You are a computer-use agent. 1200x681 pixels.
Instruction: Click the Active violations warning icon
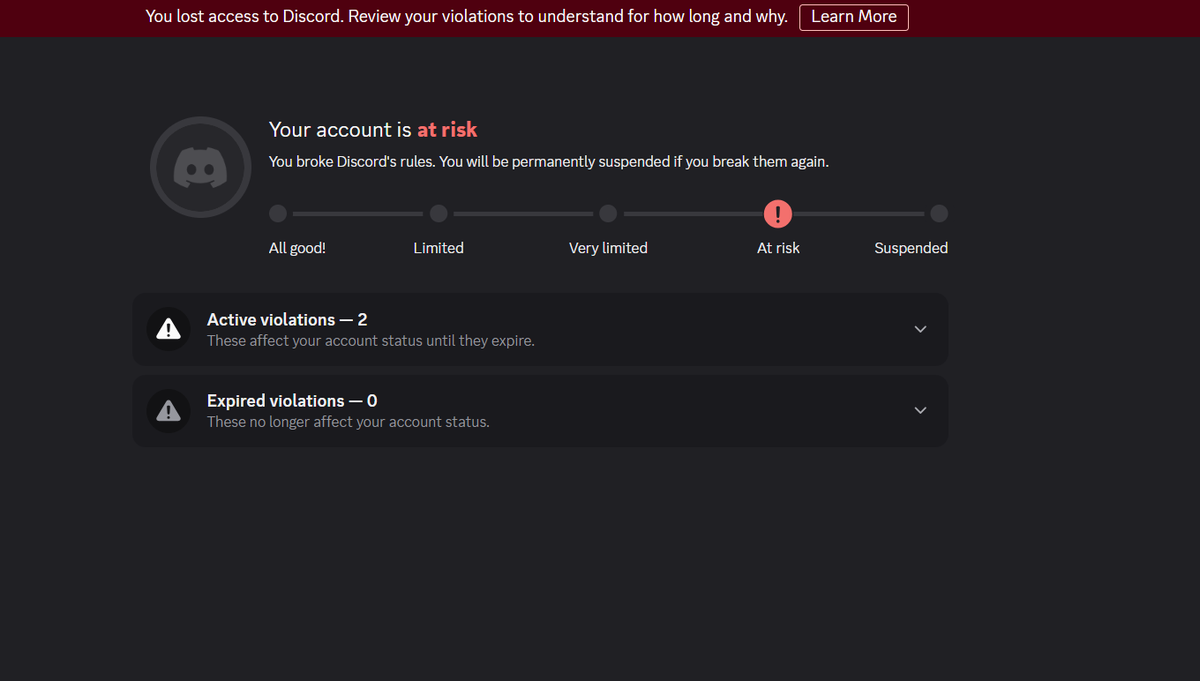coord(169,329)
